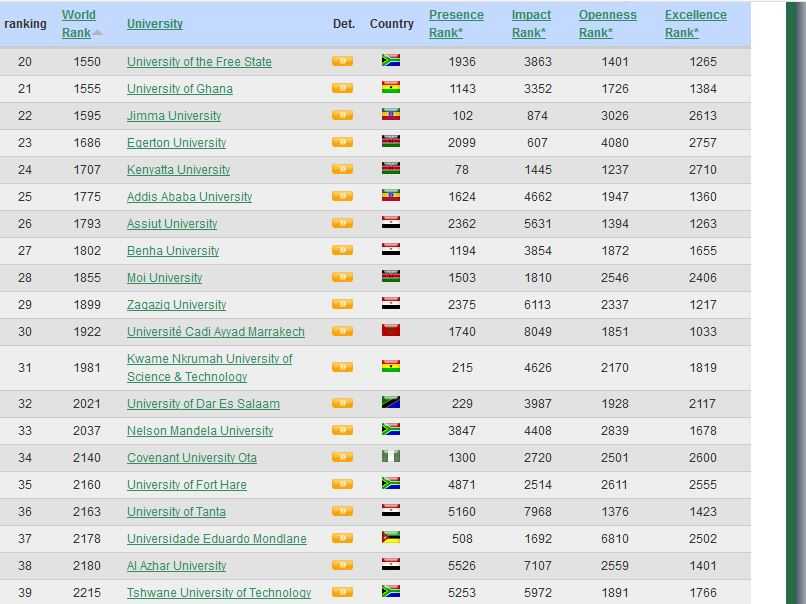
Task: Open the Zagazig University link
Action: tap(176, 305)
